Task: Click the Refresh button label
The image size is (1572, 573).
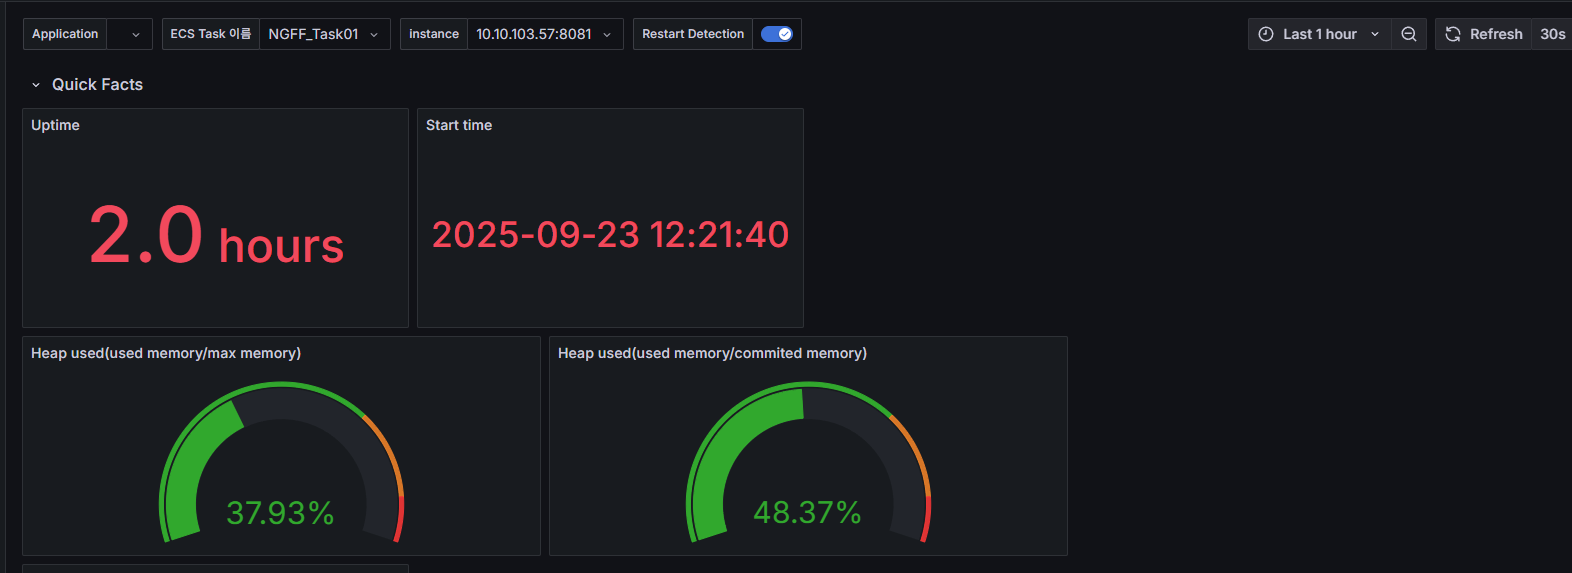Action: (x=1495, y=34)
